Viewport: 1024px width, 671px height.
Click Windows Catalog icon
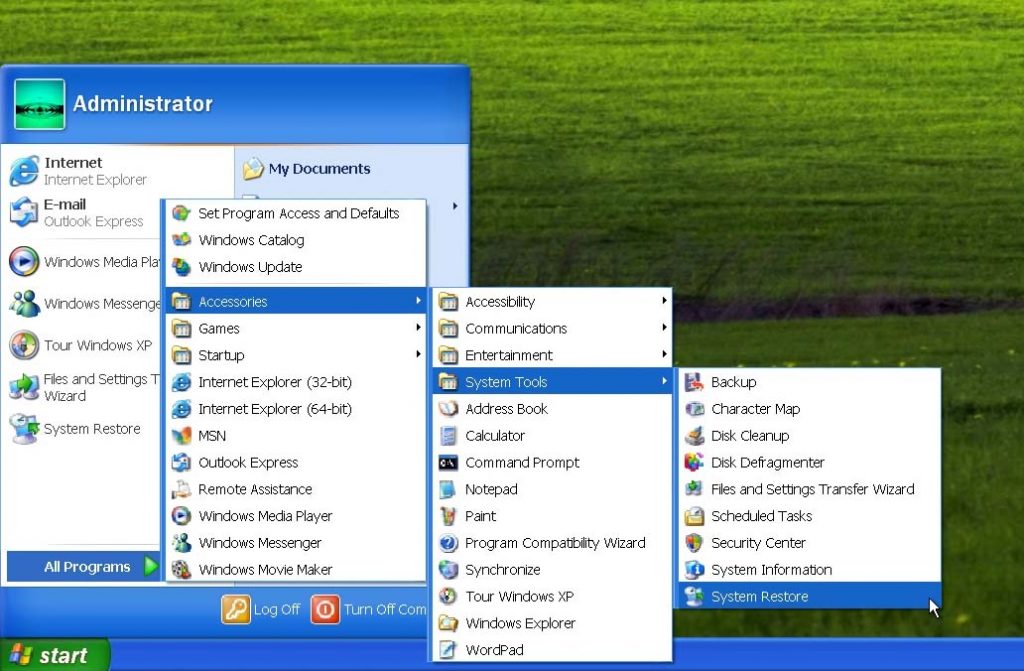[181, 240]
